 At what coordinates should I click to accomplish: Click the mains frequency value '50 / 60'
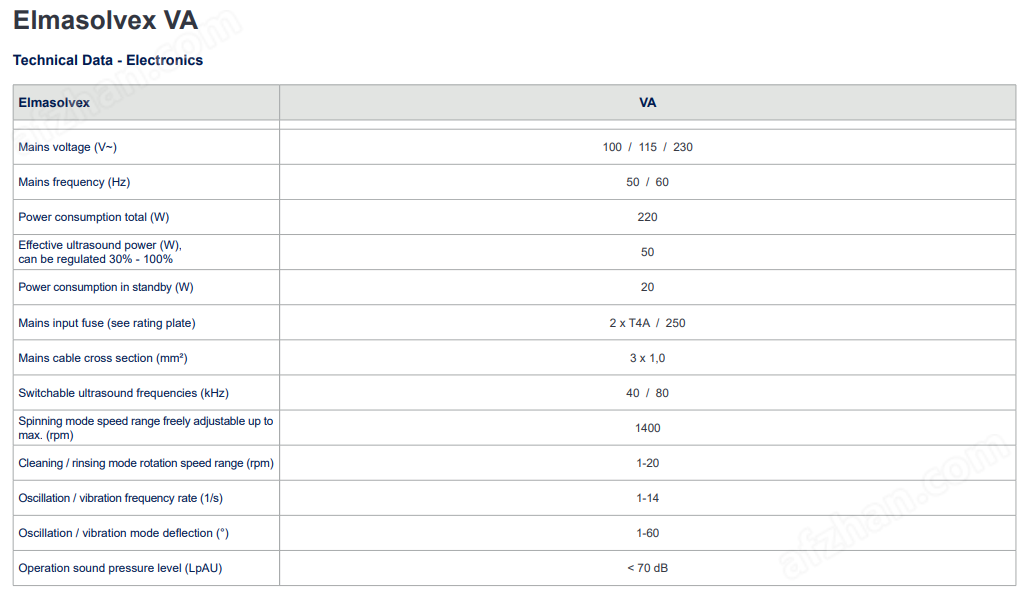[647, 182]
